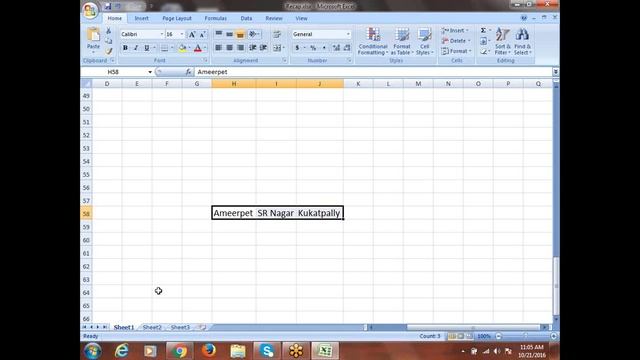Viewport: 640px width, 360px height.
Task: Open the font name Calibri dropdown
Action: tap(162, 35)
